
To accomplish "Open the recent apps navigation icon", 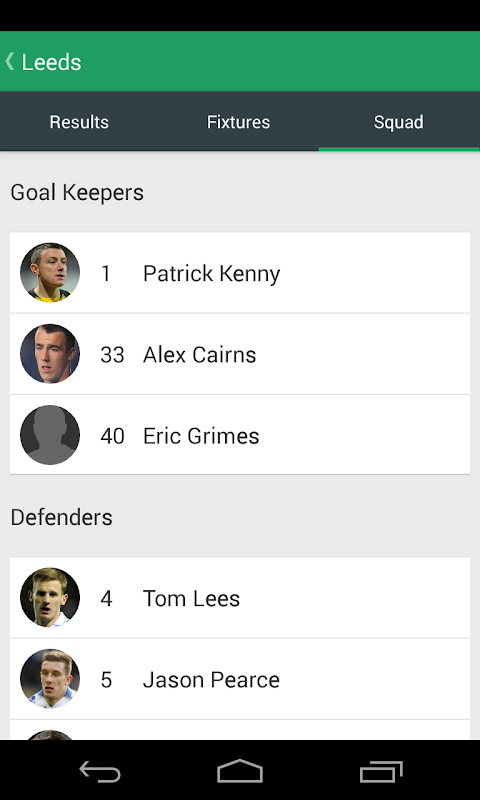I will [x=381, y=771].
